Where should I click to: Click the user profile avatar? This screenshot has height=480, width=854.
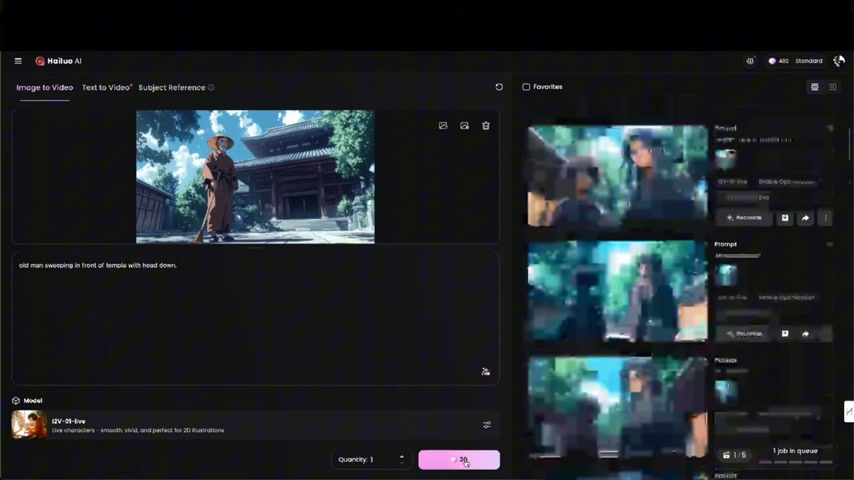(x=838, y=61)
